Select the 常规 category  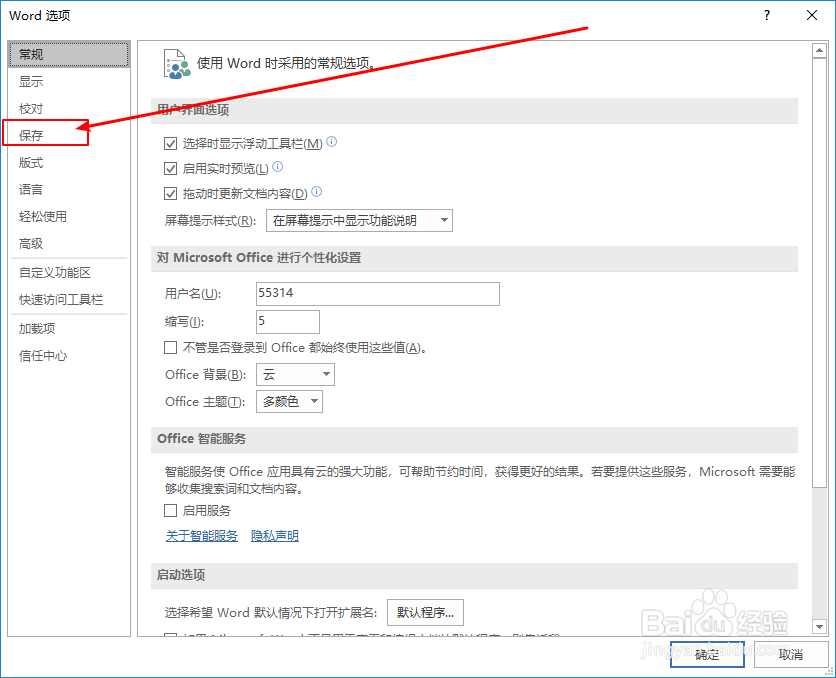coord(69,54)
